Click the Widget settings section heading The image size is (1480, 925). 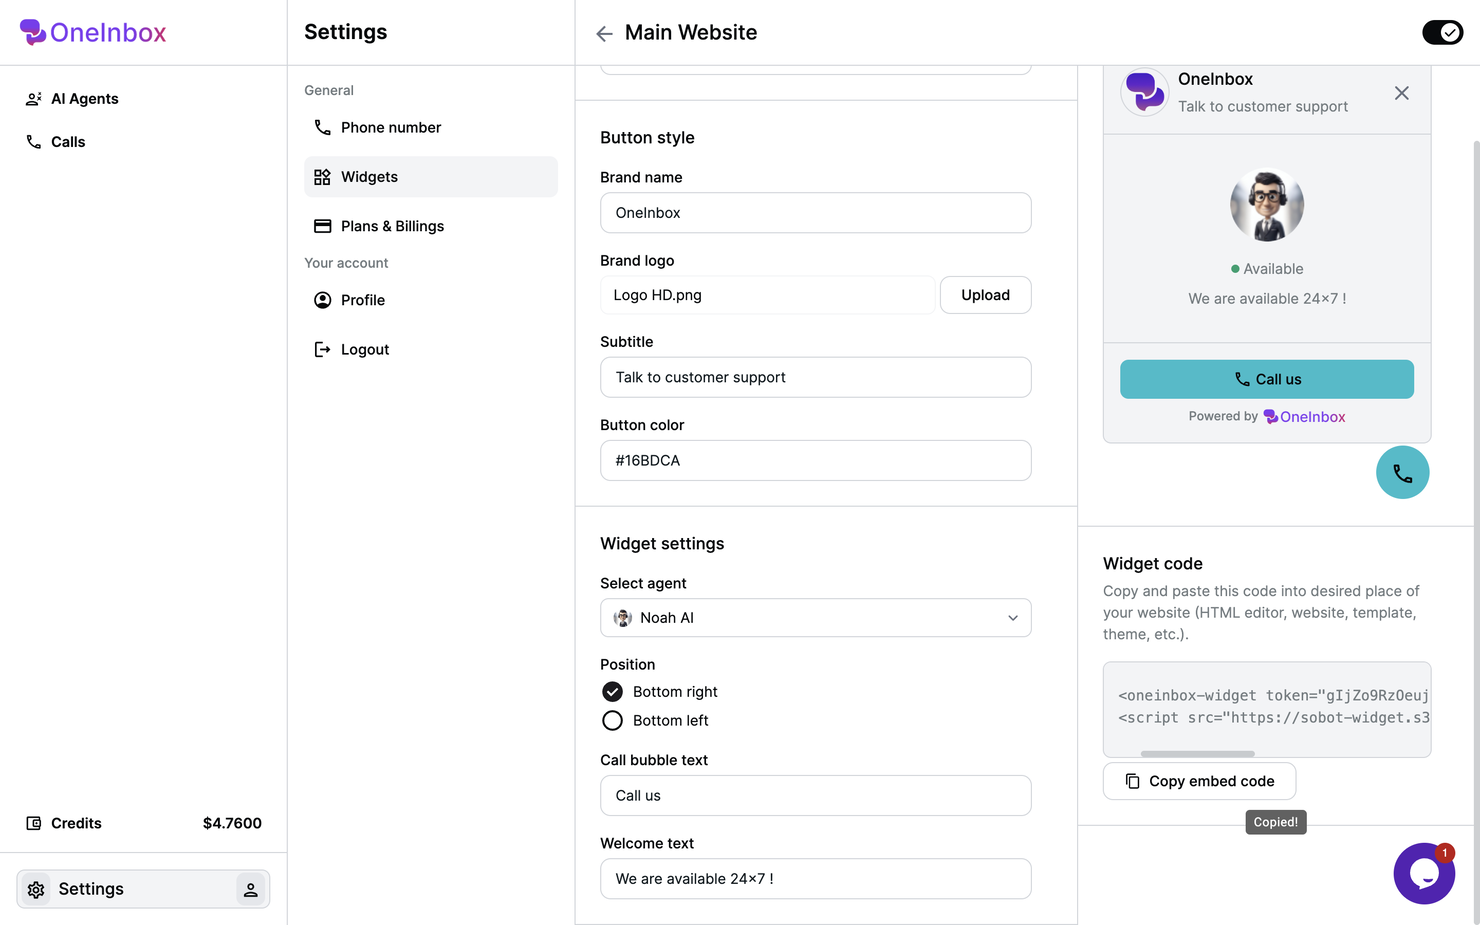[662, 544]
